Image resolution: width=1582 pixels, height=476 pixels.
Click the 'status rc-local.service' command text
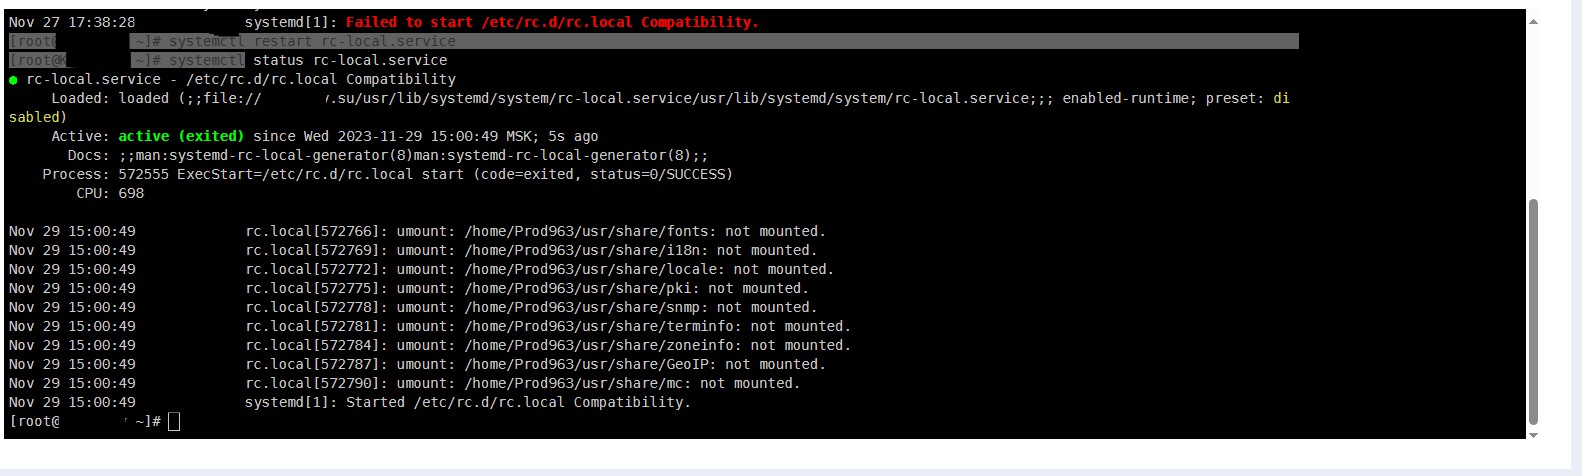[x=350, y=60]
